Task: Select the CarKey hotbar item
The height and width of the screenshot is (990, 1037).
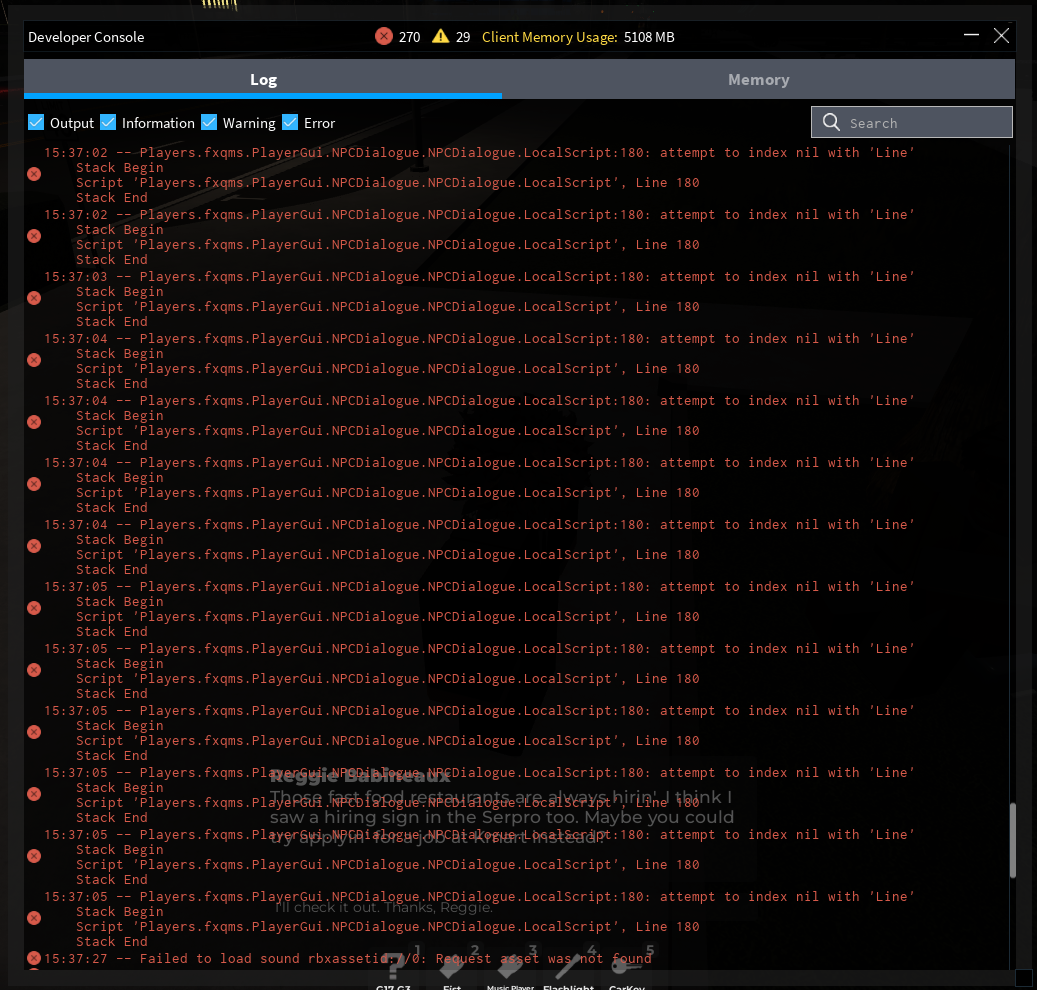Action: click(628, 968)
